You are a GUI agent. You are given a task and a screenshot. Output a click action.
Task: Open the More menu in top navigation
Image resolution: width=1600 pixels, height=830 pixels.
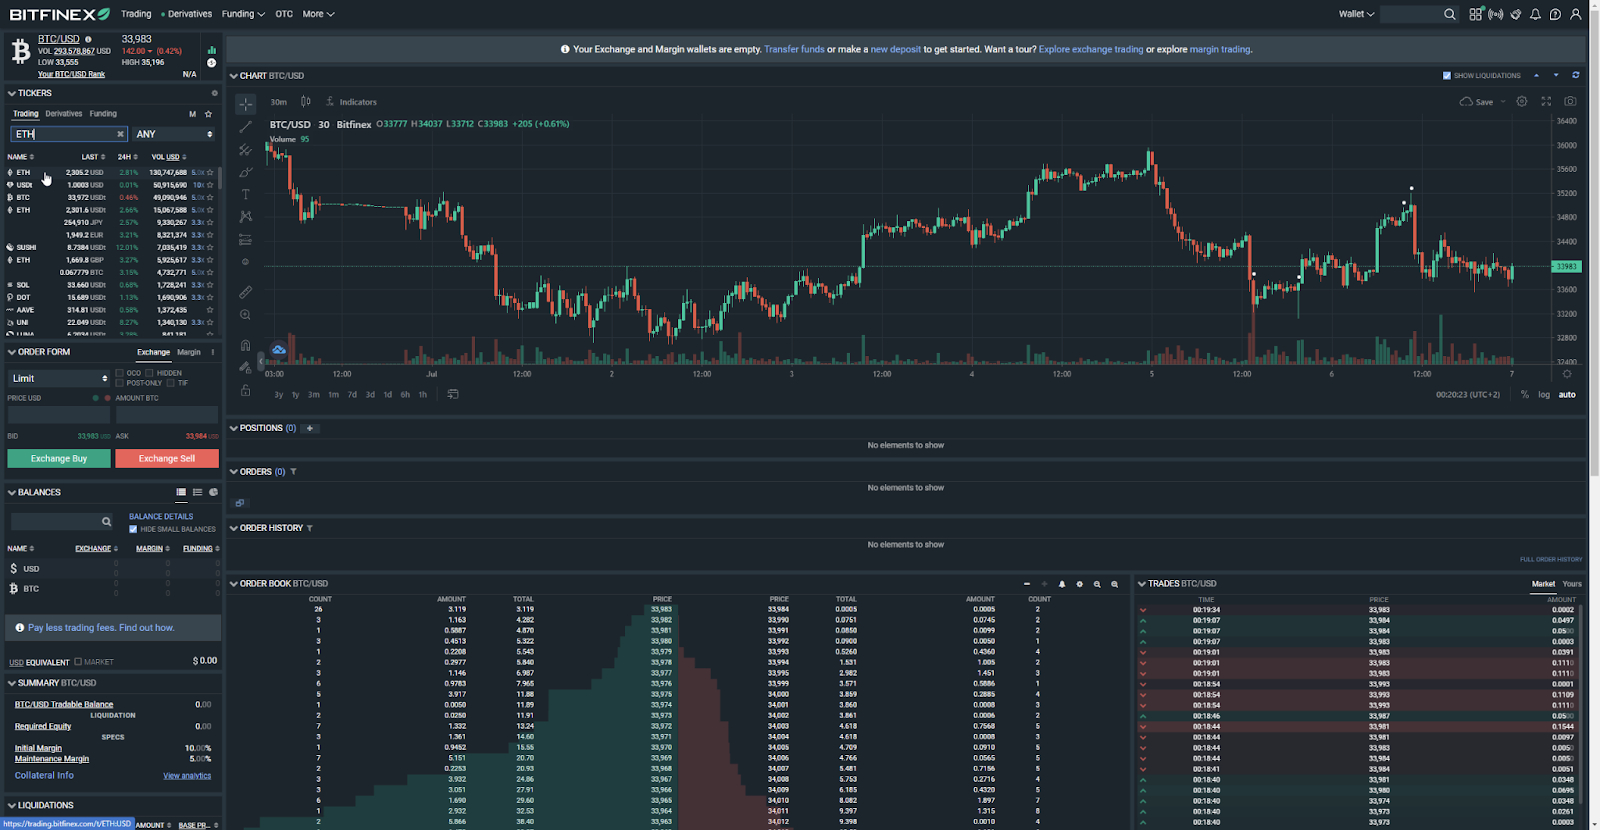click(318, 14)
